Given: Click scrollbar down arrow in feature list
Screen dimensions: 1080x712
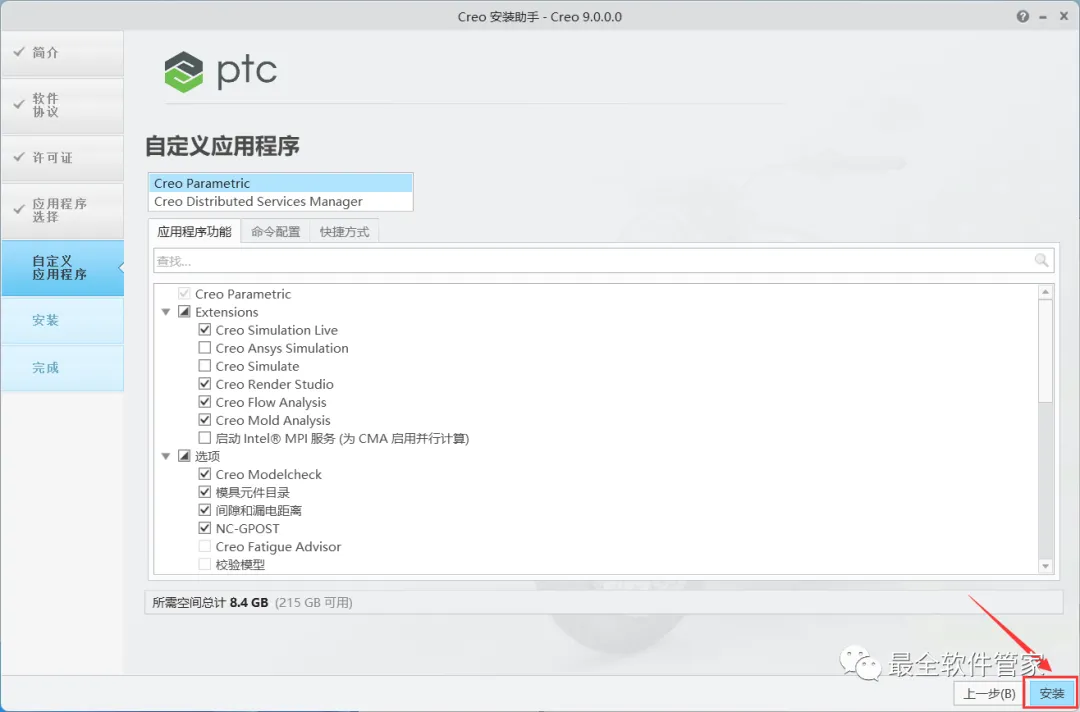Looking at the screenshot, I should pos(1046,566).
